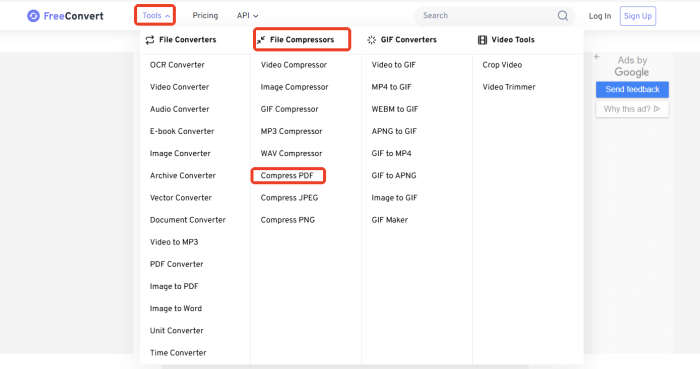Open the Pricing page
Viewport: 700px width, 369px height.
(205, 16)
